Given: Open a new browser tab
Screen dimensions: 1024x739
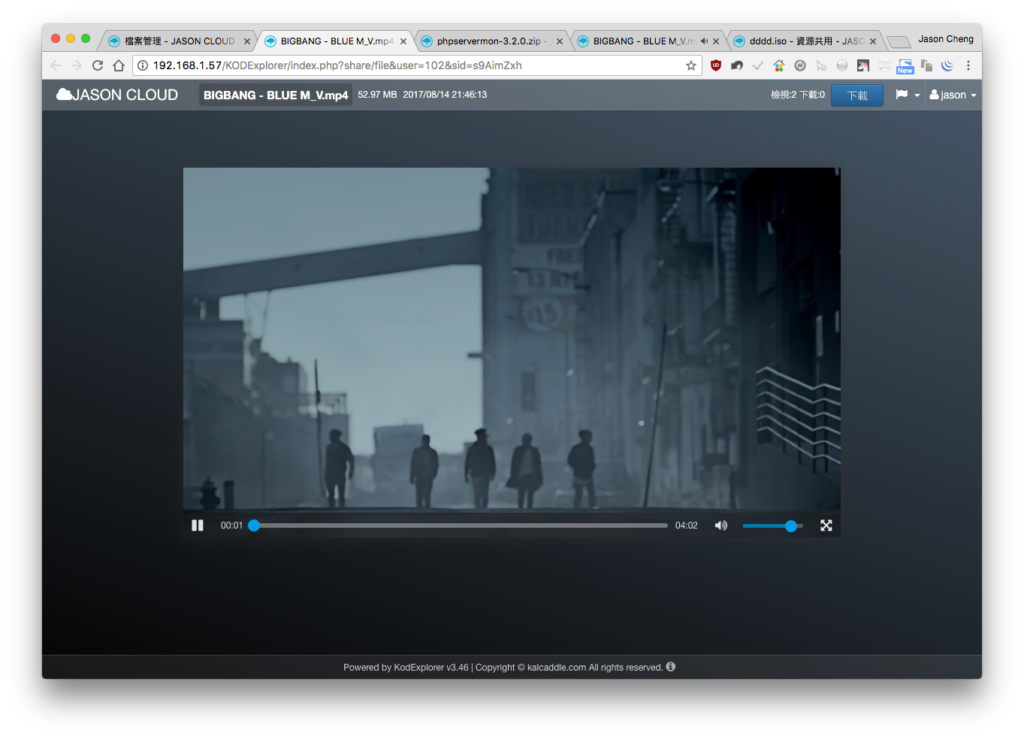Looking at the screenshot, I should click(899, 42).
